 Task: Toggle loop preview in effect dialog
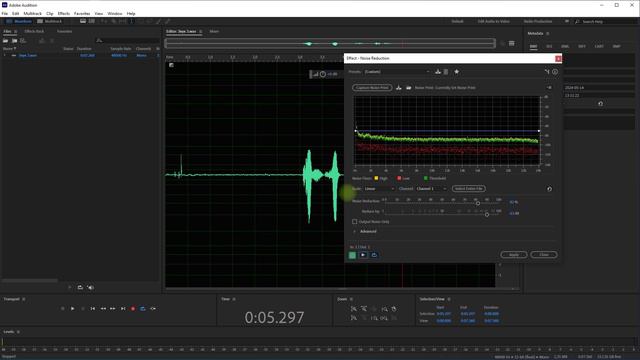pos(374,255)
